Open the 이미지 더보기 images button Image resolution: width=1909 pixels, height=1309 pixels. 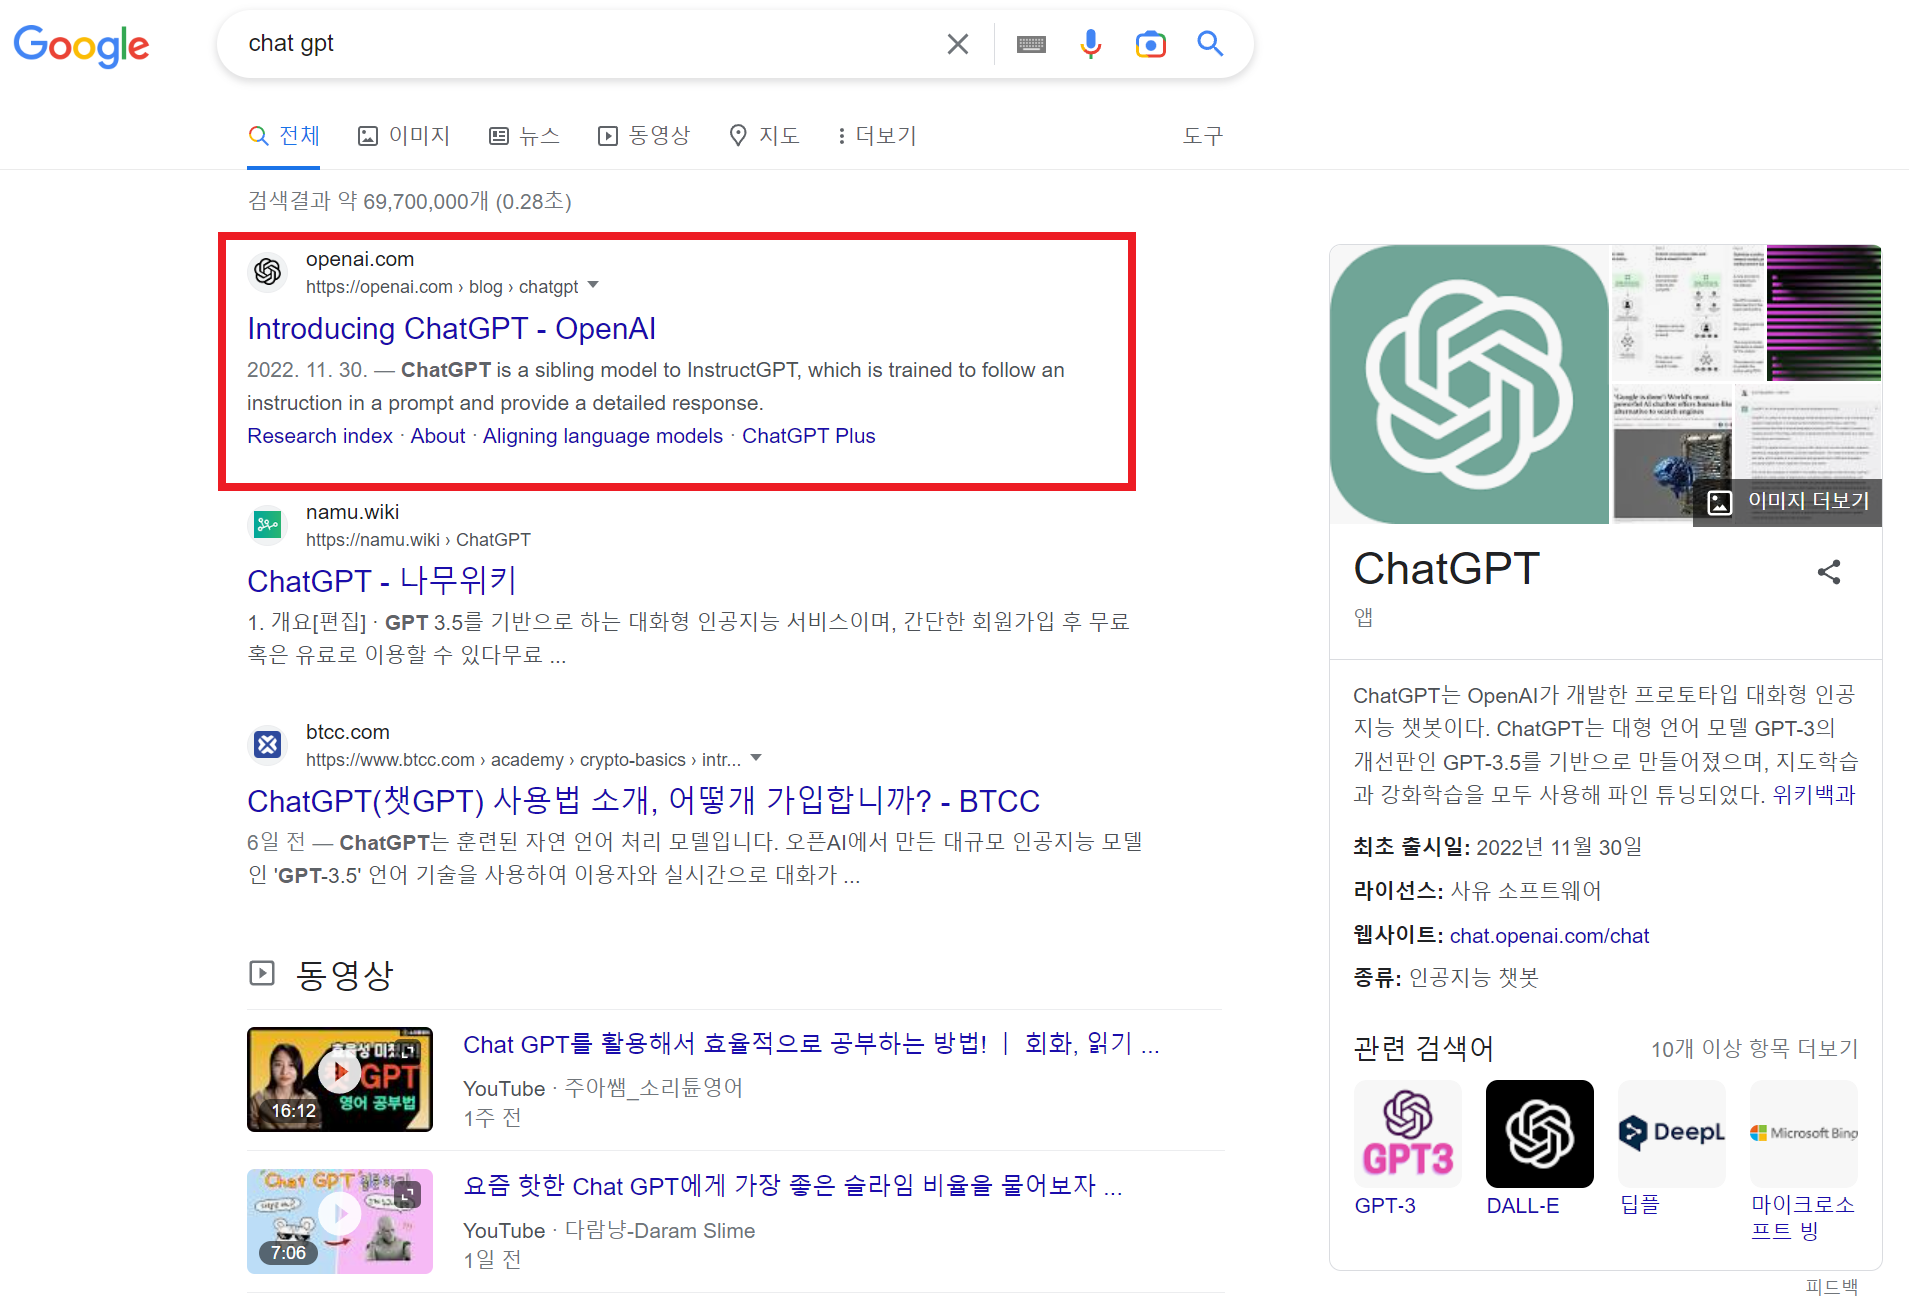pyautogui.click(x=1787, y=501)
